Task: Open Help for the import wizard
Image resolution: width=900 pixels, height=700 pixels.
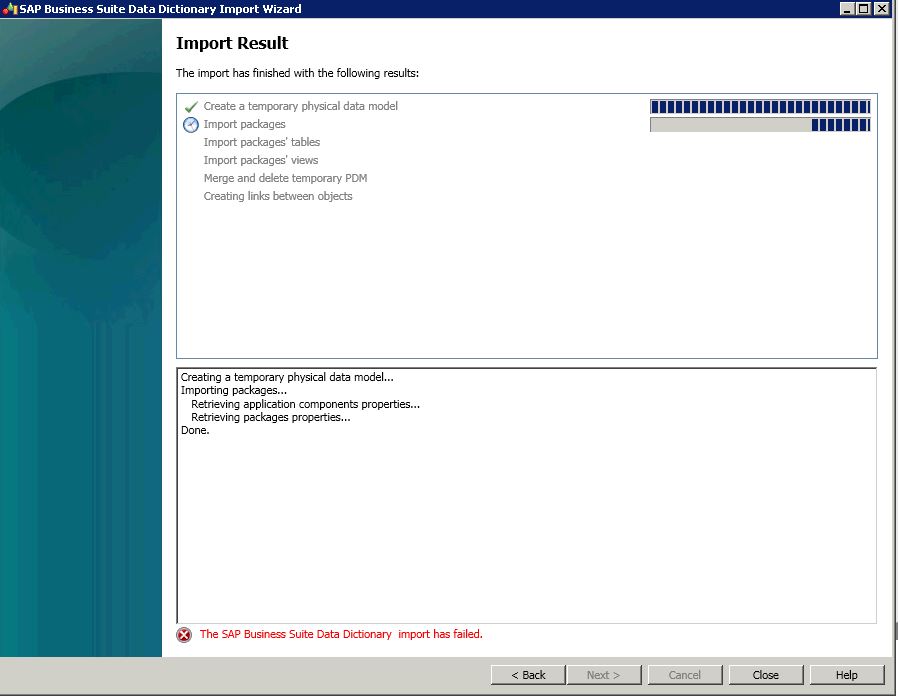Action: (847, 675)
